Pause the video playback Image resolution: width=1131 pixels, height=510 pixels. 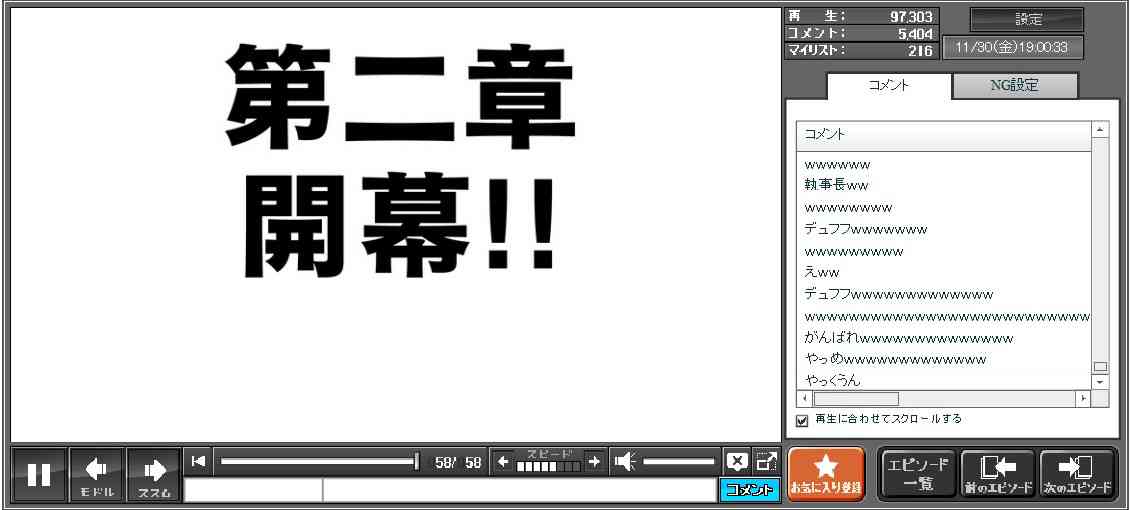39,475
